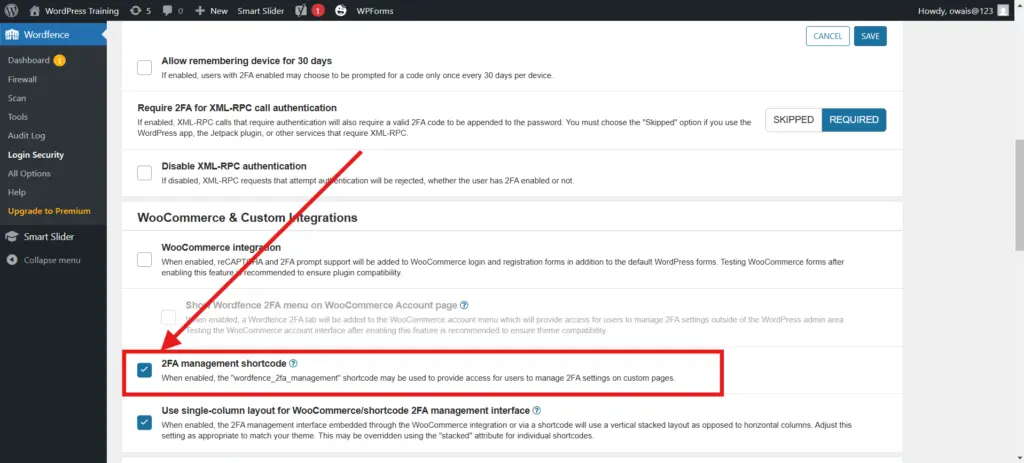Open the Audit Log page
This screenshot has height=463, width=1024.
[26, 136]
